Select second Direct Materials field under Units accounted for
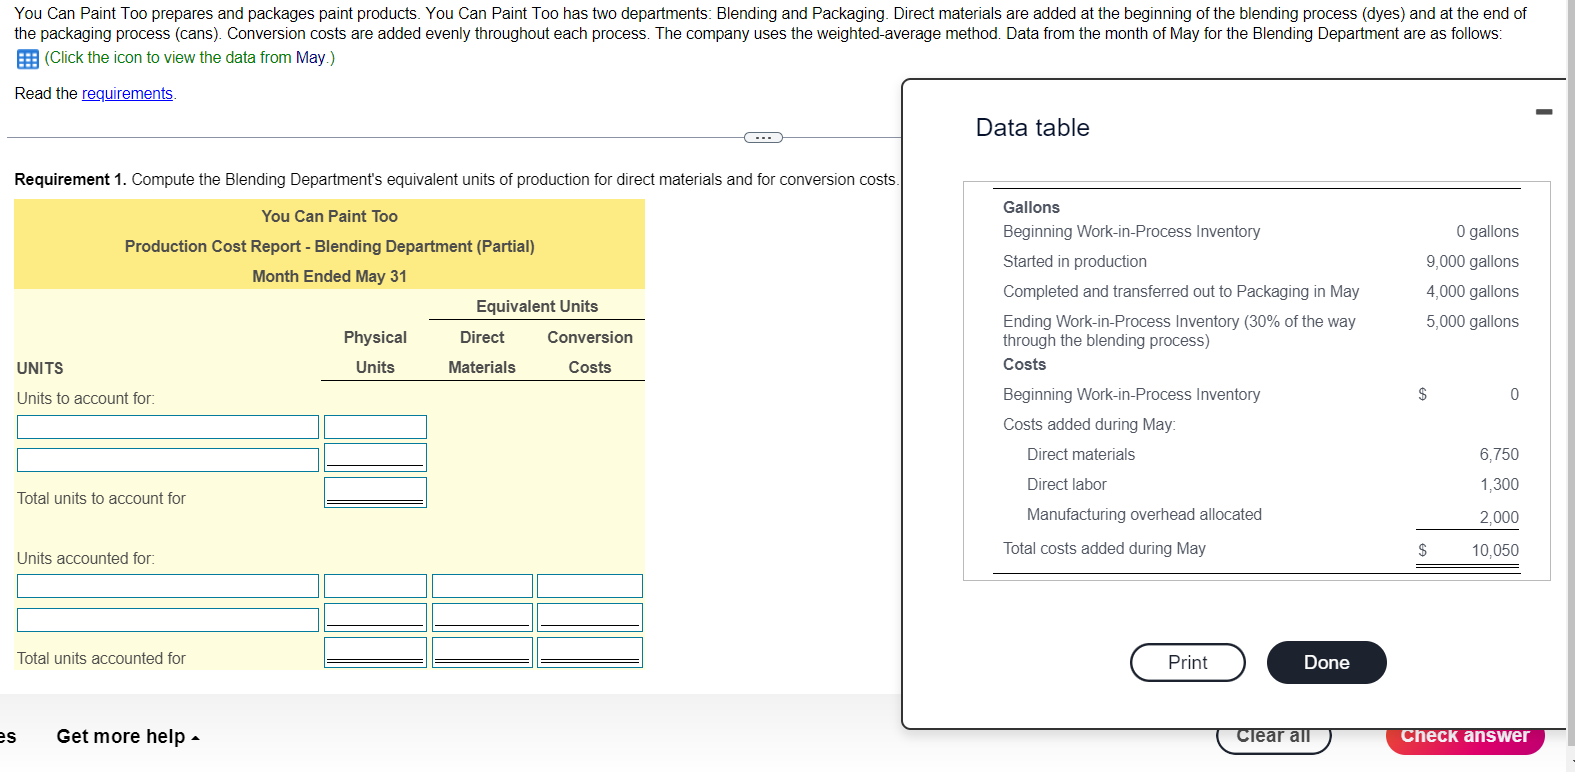1575x772 pixels. coord(482,618)
